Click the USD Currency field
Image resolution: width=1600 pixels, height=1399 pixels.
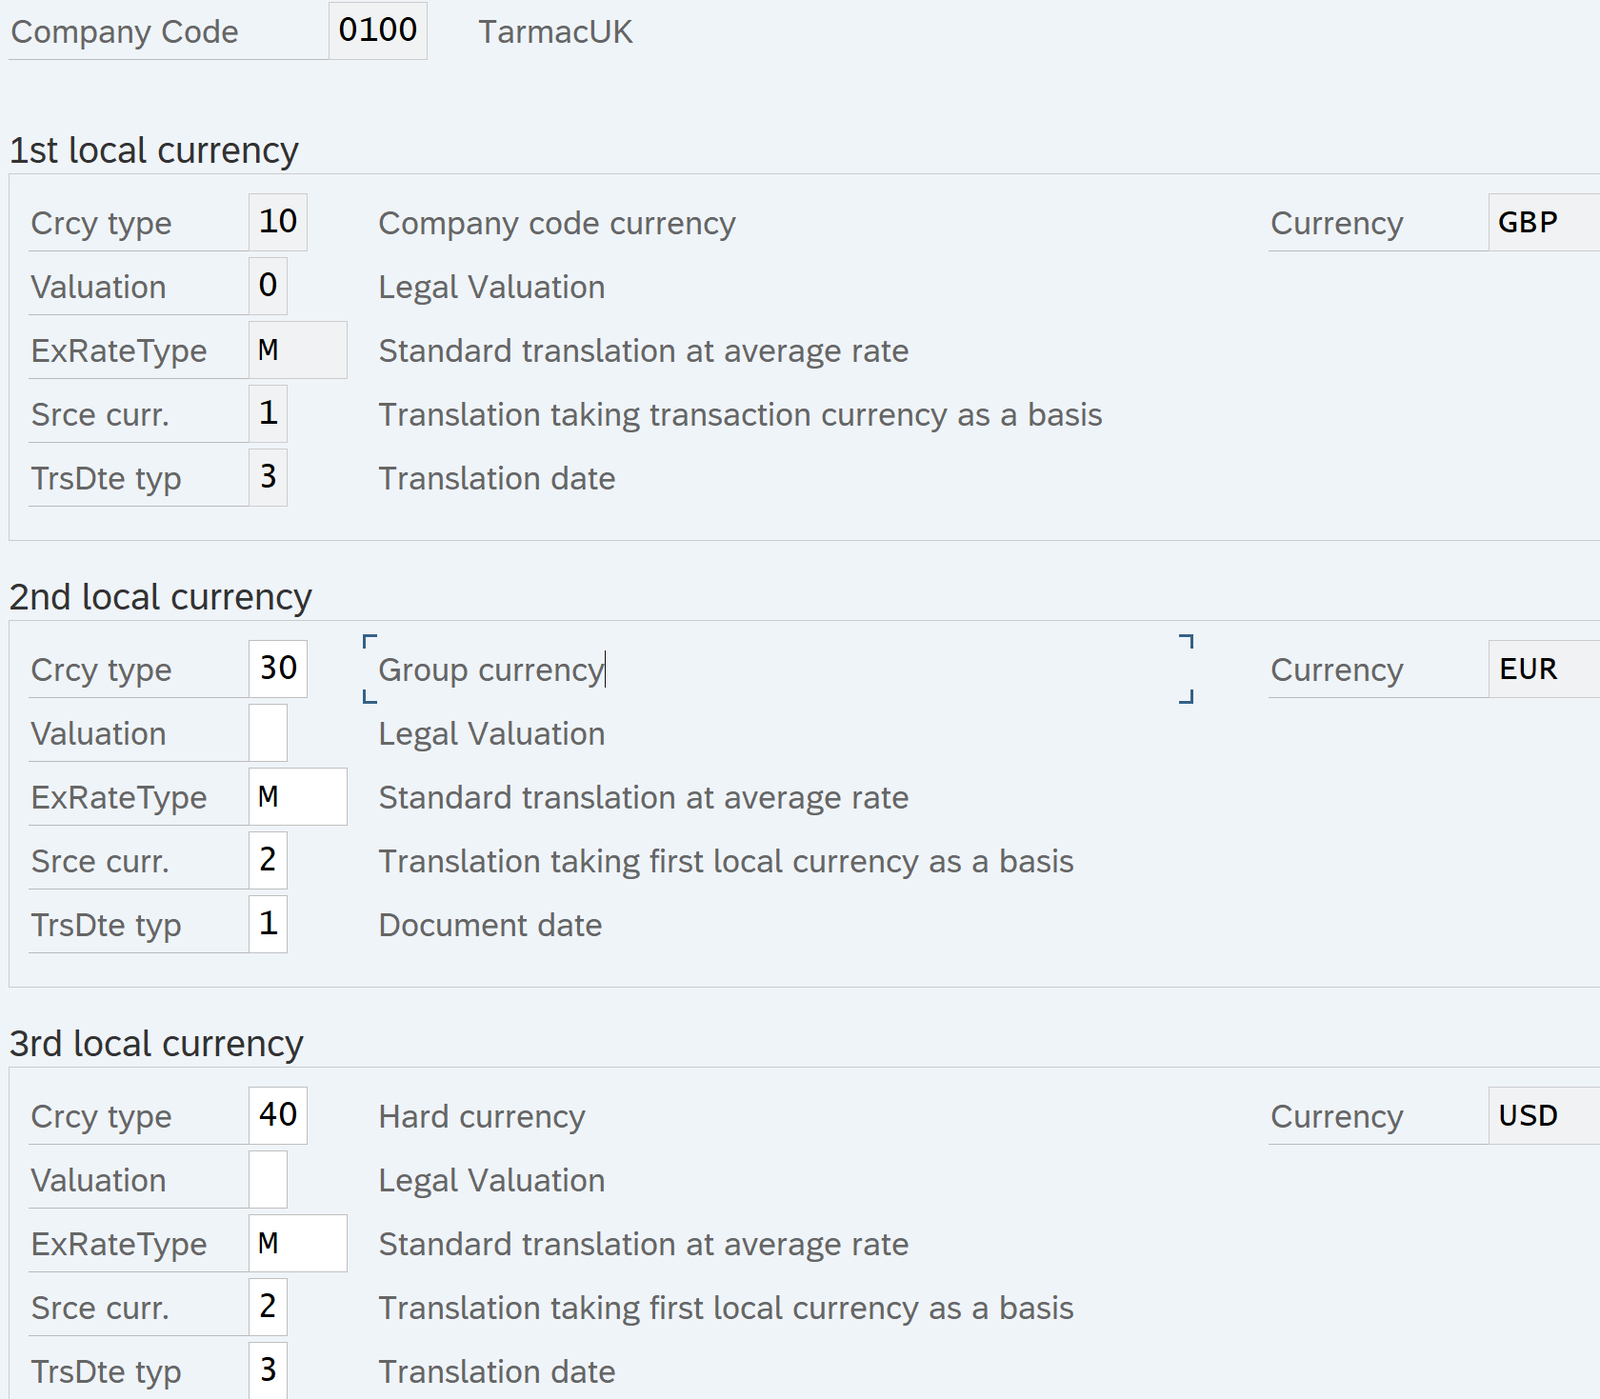(x=1541, y=1116)
